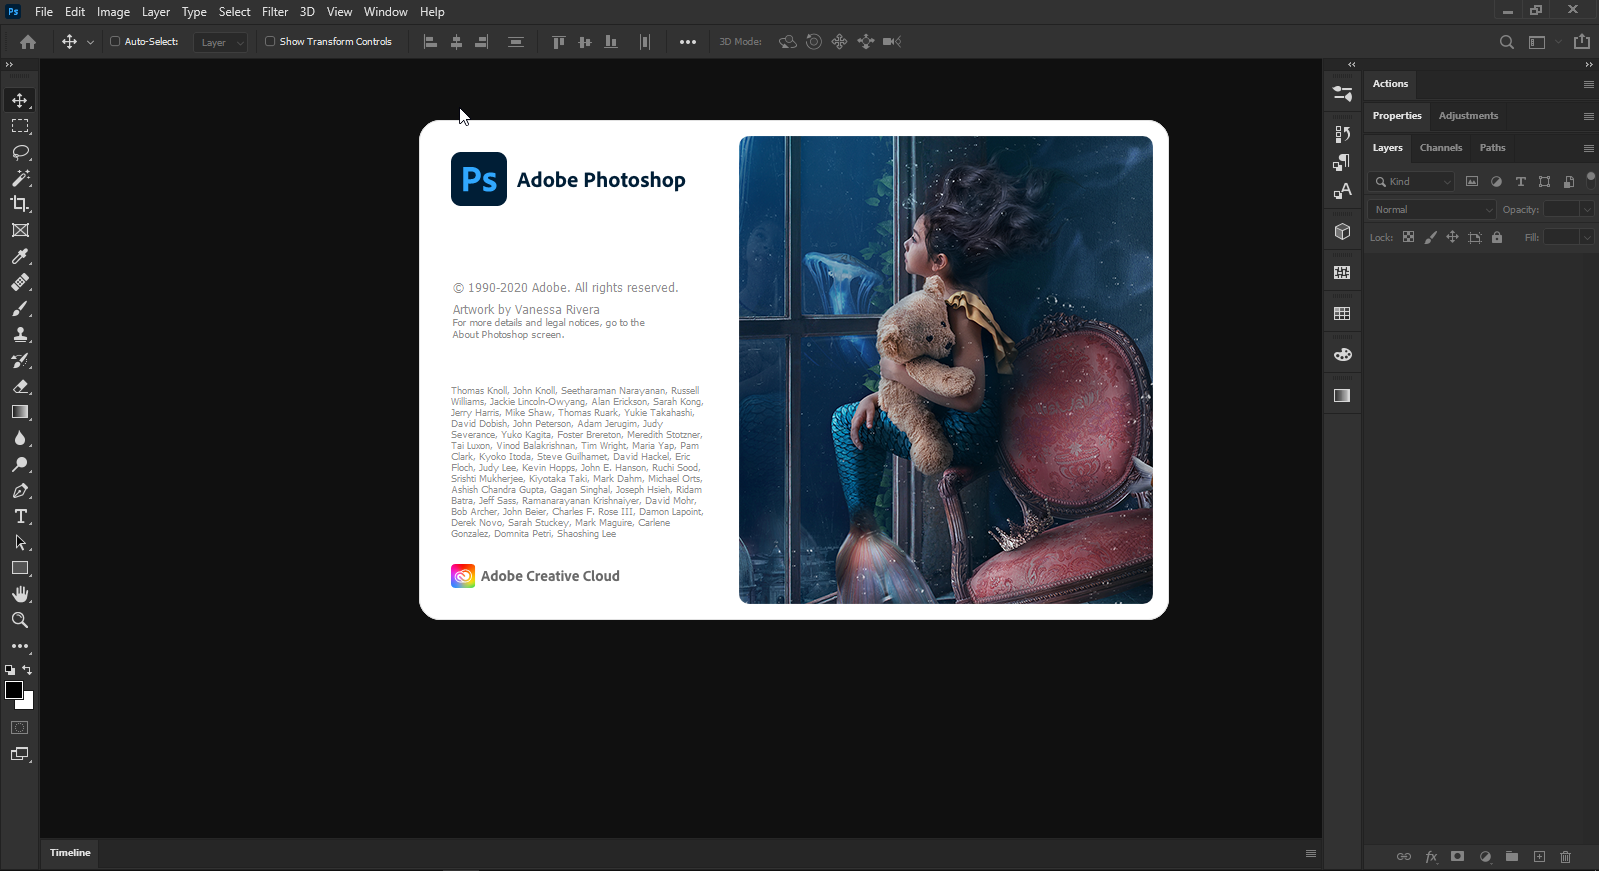Open the Color palette panel icon
The height and width of the screenshot is (871, 1599).
click(1342, 355)
